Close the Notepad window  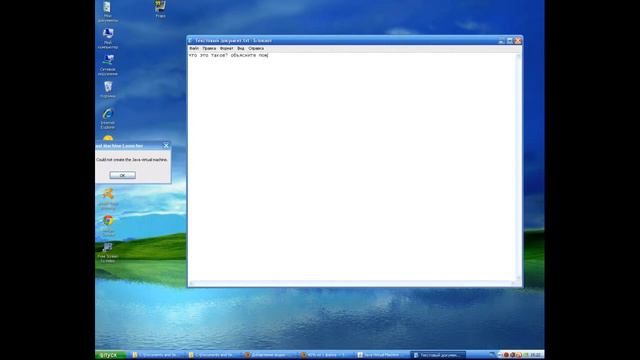[518, 41]
